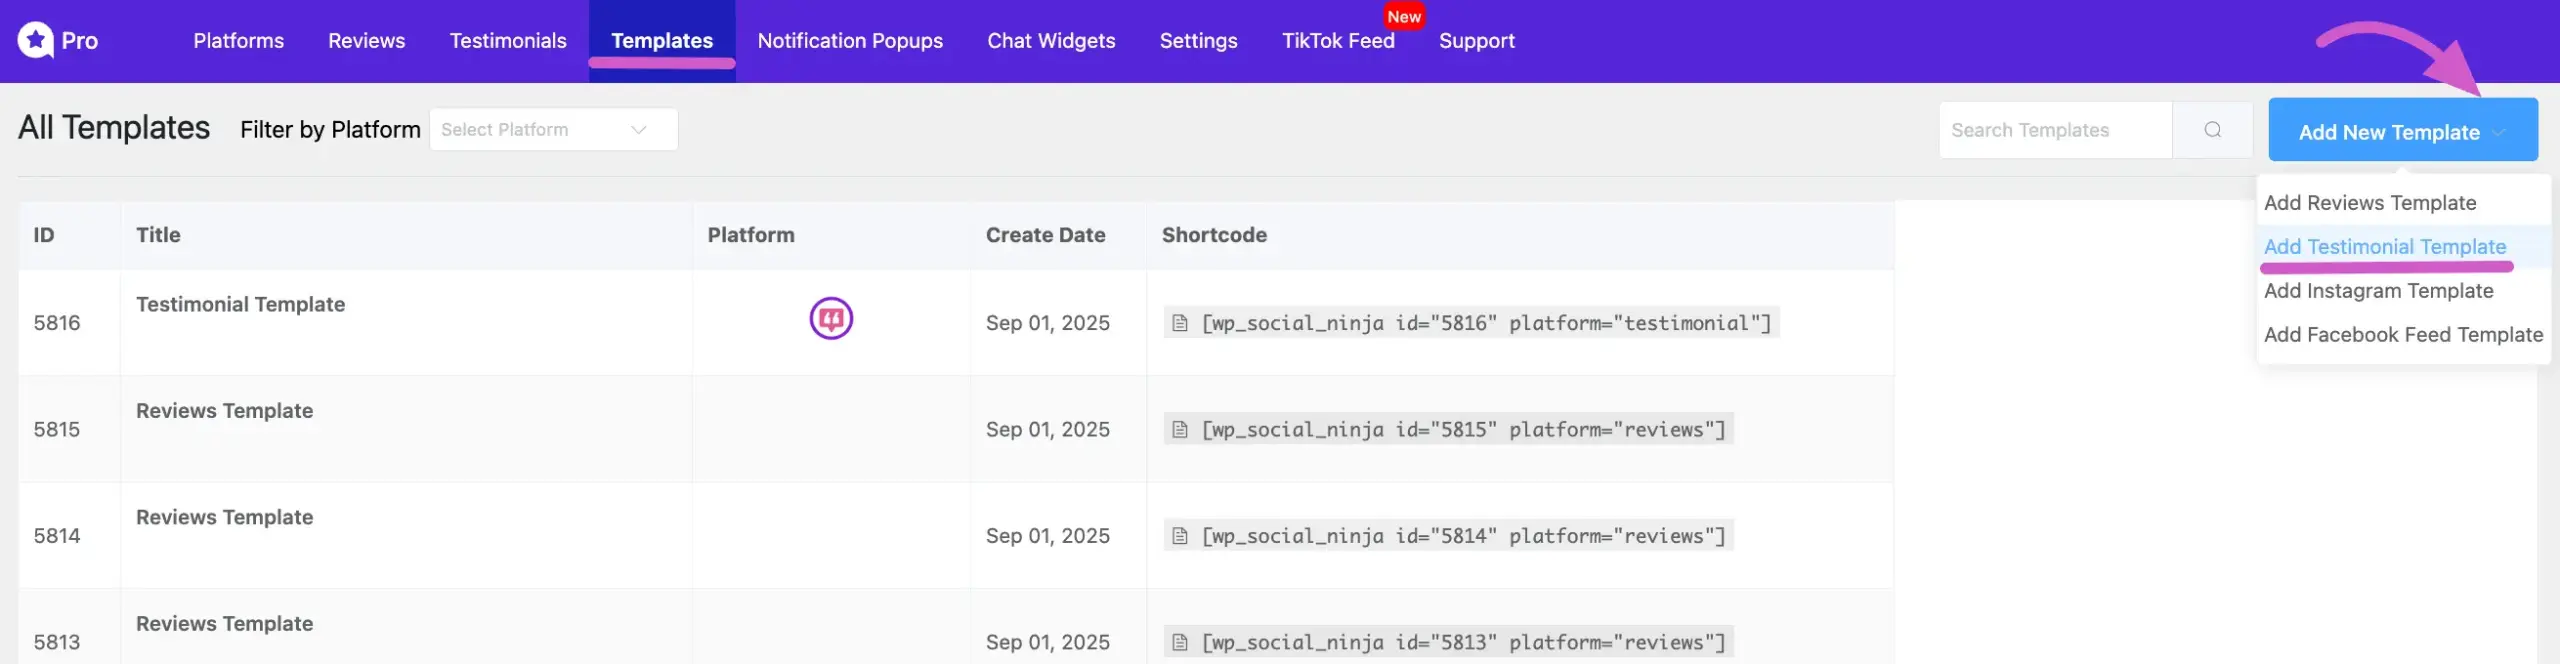This screenshot has height=664, width=2560.
Task: Open the Notification Popups tab
Action: point(850,41)
